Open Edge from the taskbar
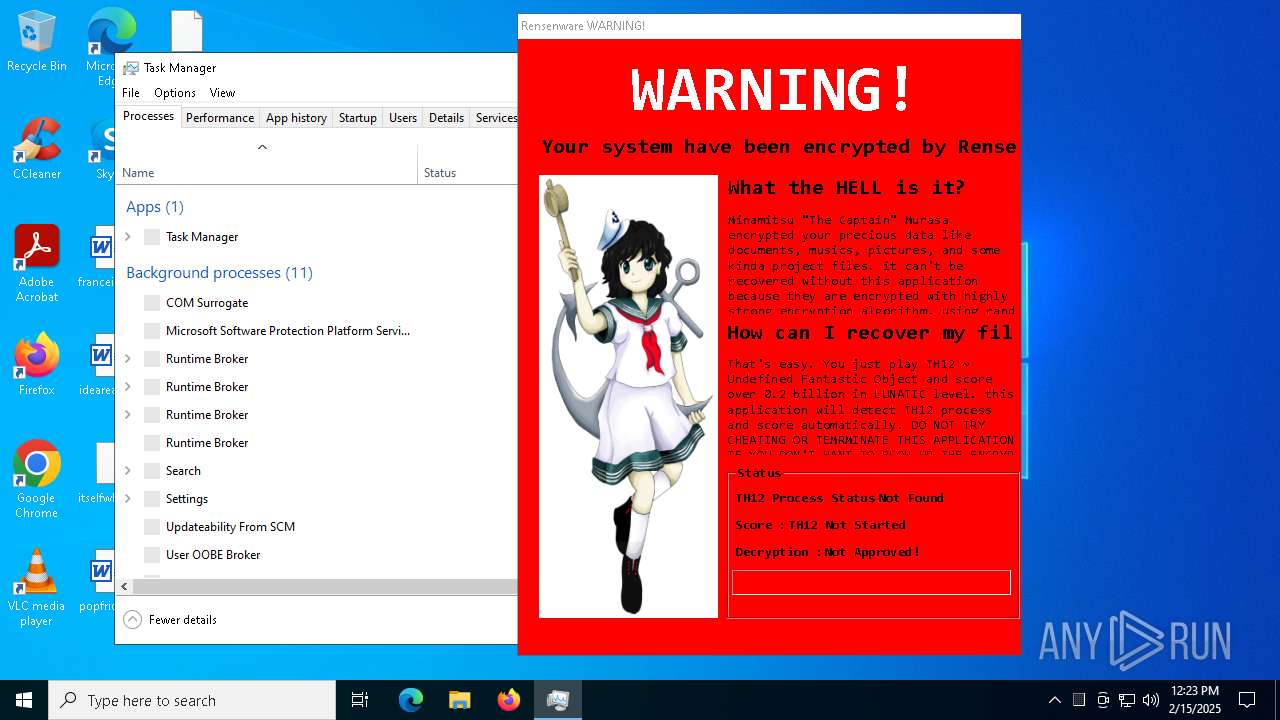 (x=411, y=700)
